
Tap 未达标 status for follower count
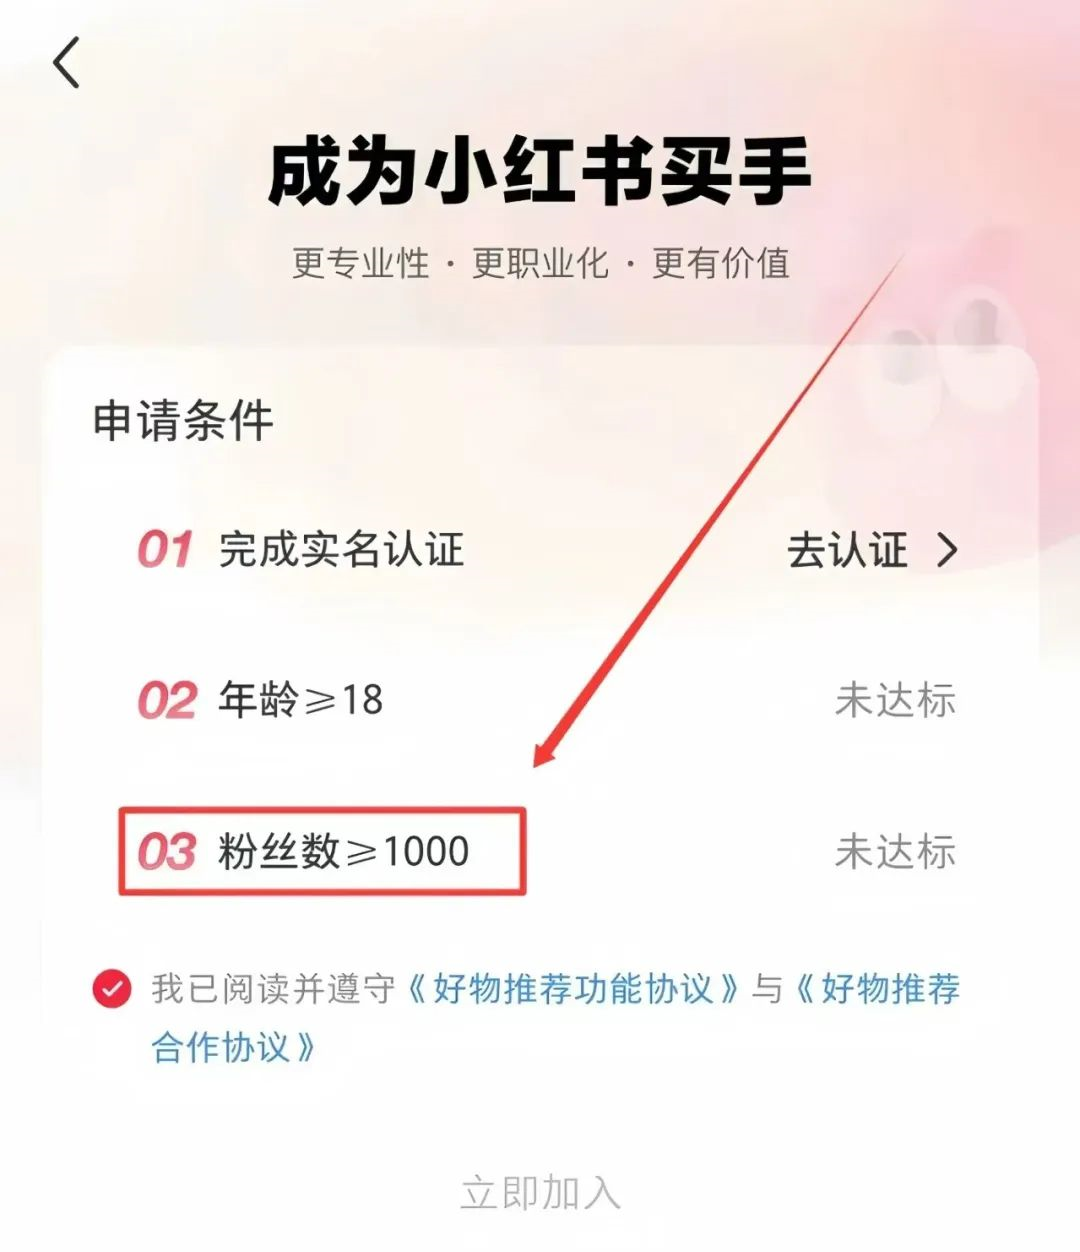tap(895, 852)
